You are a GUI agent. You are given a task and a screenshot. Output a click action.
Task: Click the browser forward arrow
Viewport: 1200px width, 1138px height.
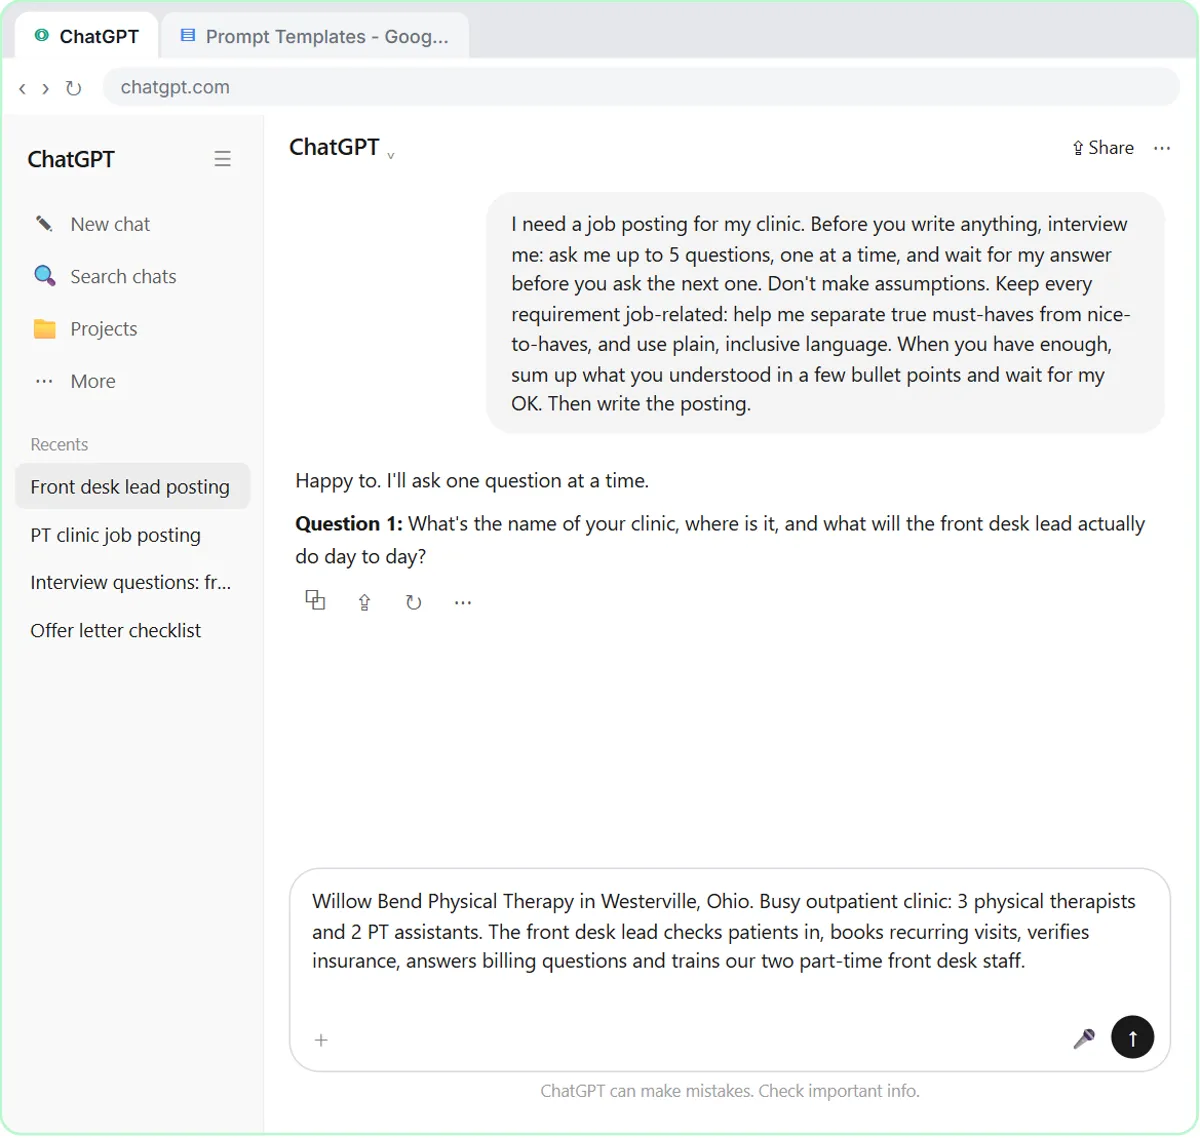click(x=45, y=88)
